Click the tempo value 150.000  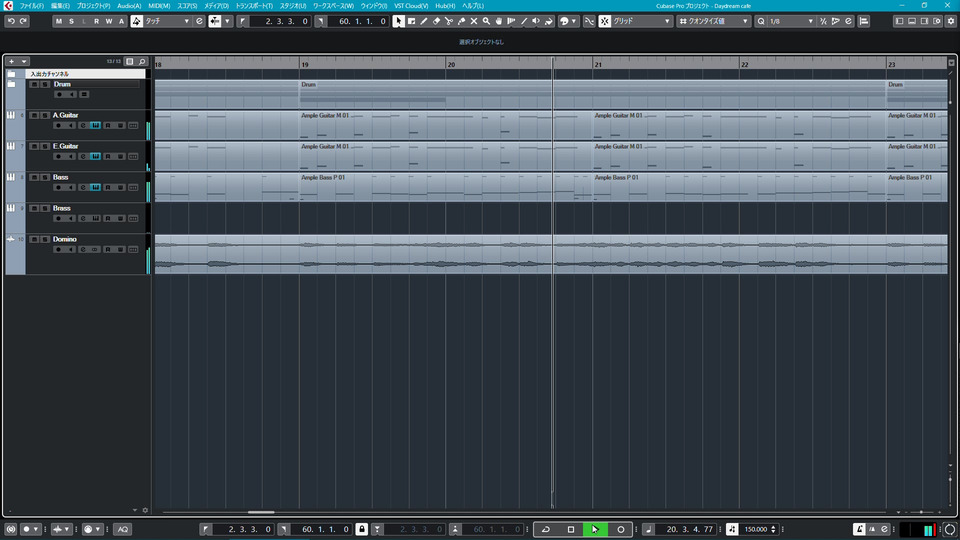[756, 529]
